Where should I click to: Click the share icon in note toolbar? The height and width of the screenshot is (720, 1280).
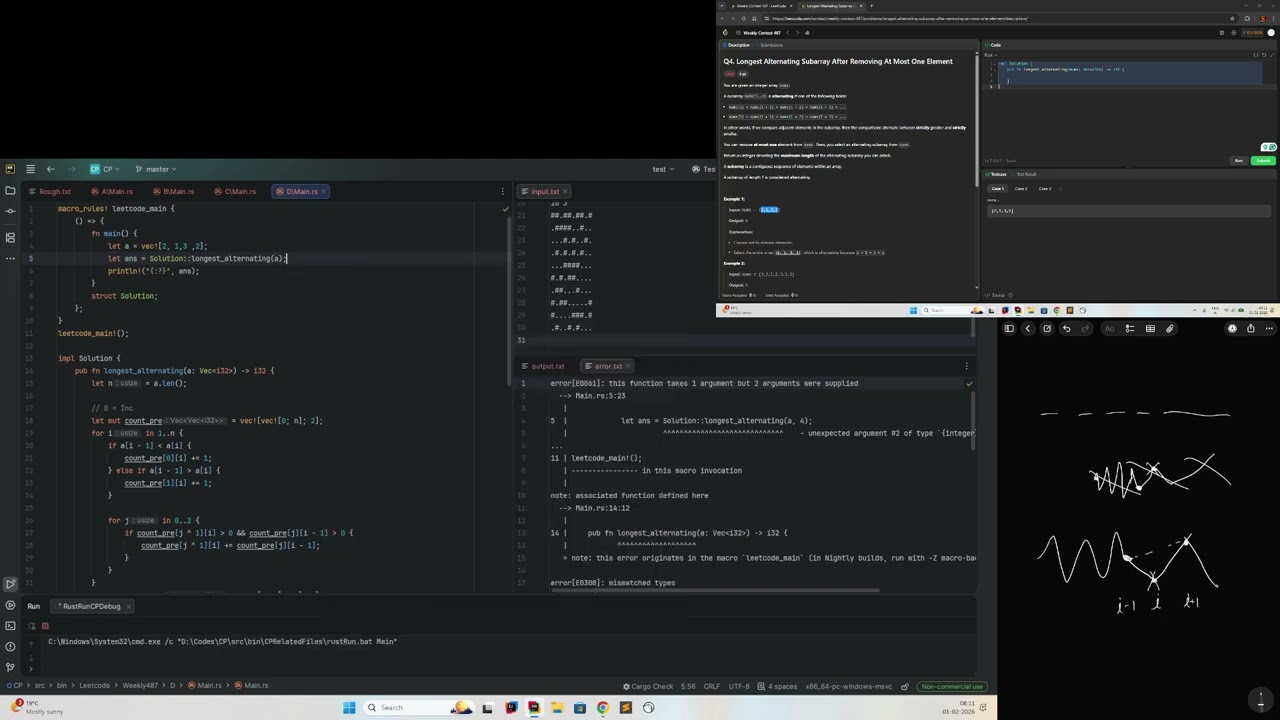(x=1250, y=329)
